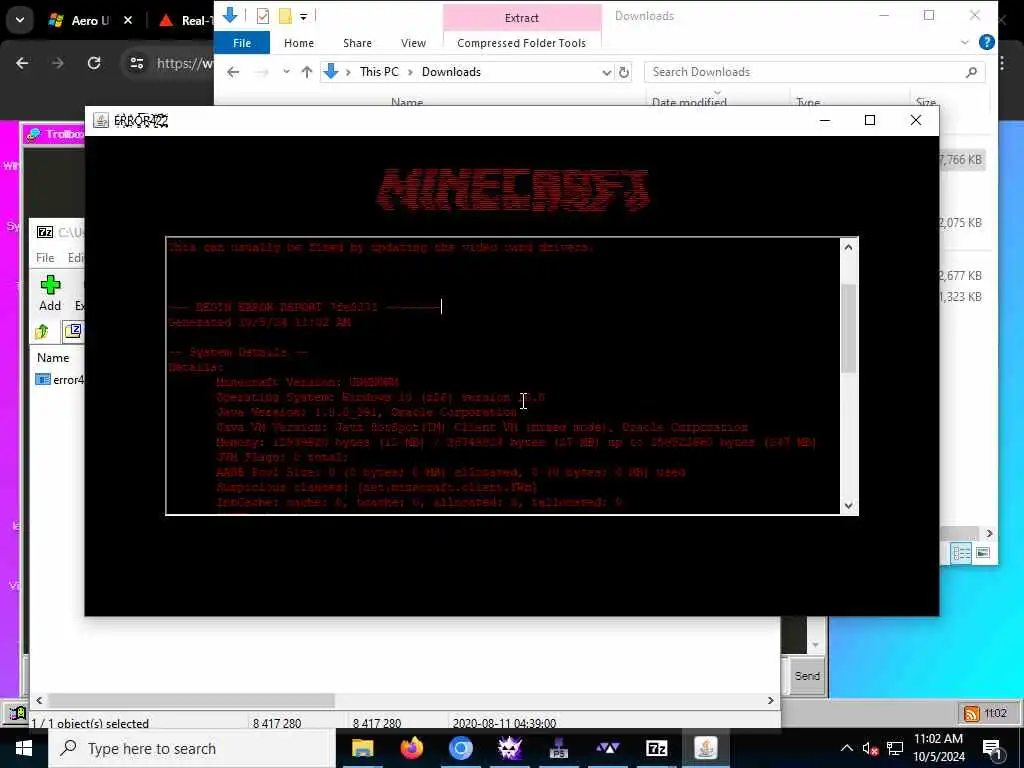The height and width of the screenshot is (768, 1024).
Task: Click the ERROR422 window title icon
Action: tap(101, 120)
